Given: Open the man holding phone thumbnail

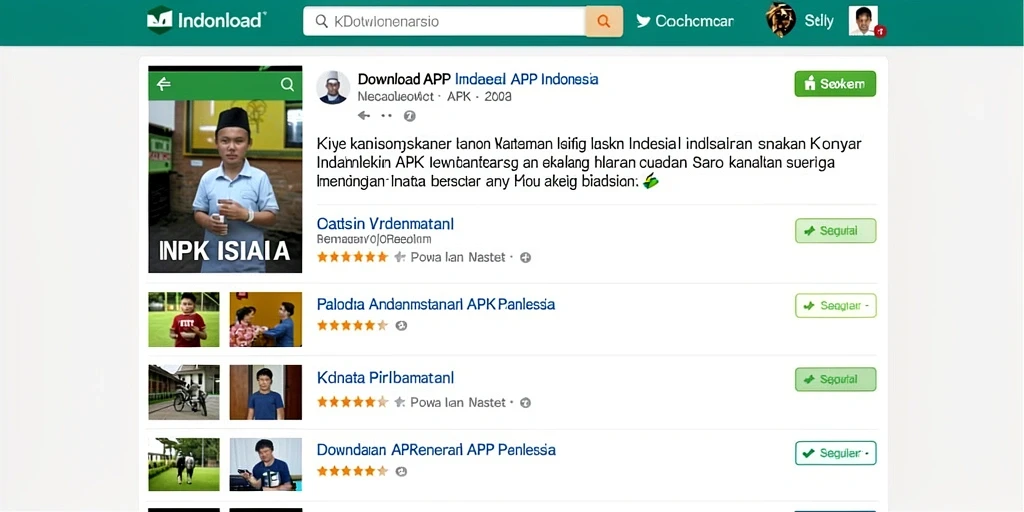Looking at the screenshot, I should (266, 464).
